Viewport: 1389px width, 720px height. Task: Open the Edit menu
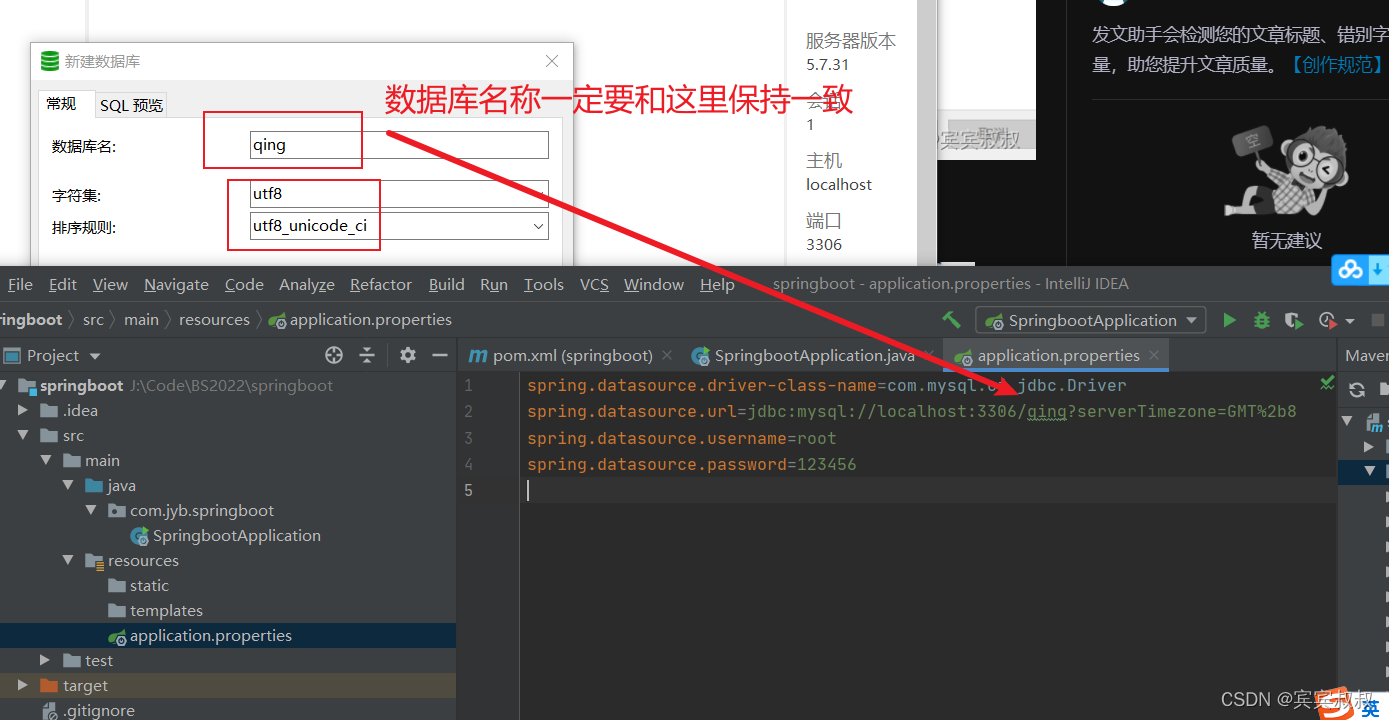[63, 284]
